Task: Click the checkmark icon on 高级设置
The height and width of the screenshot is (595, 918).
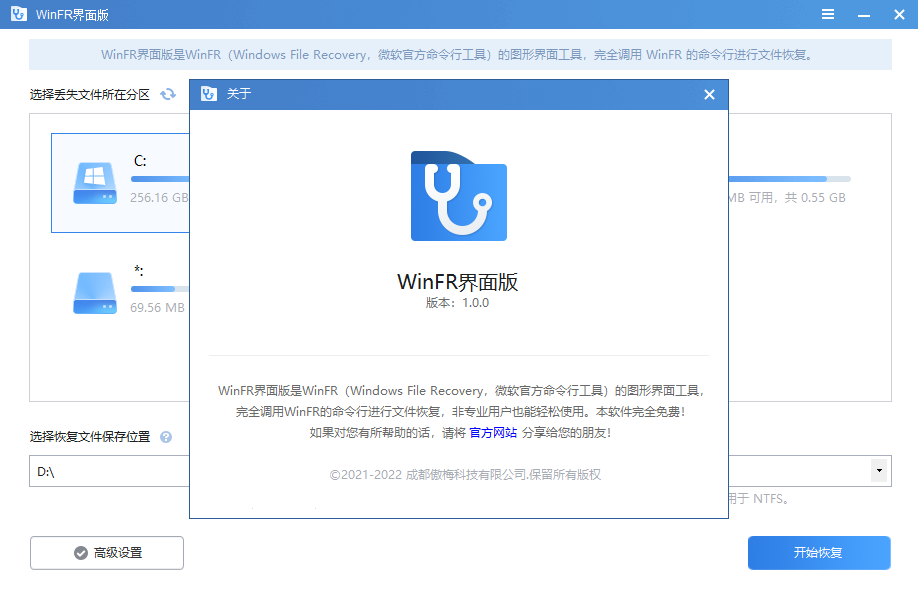Action: tap(81, 553)
